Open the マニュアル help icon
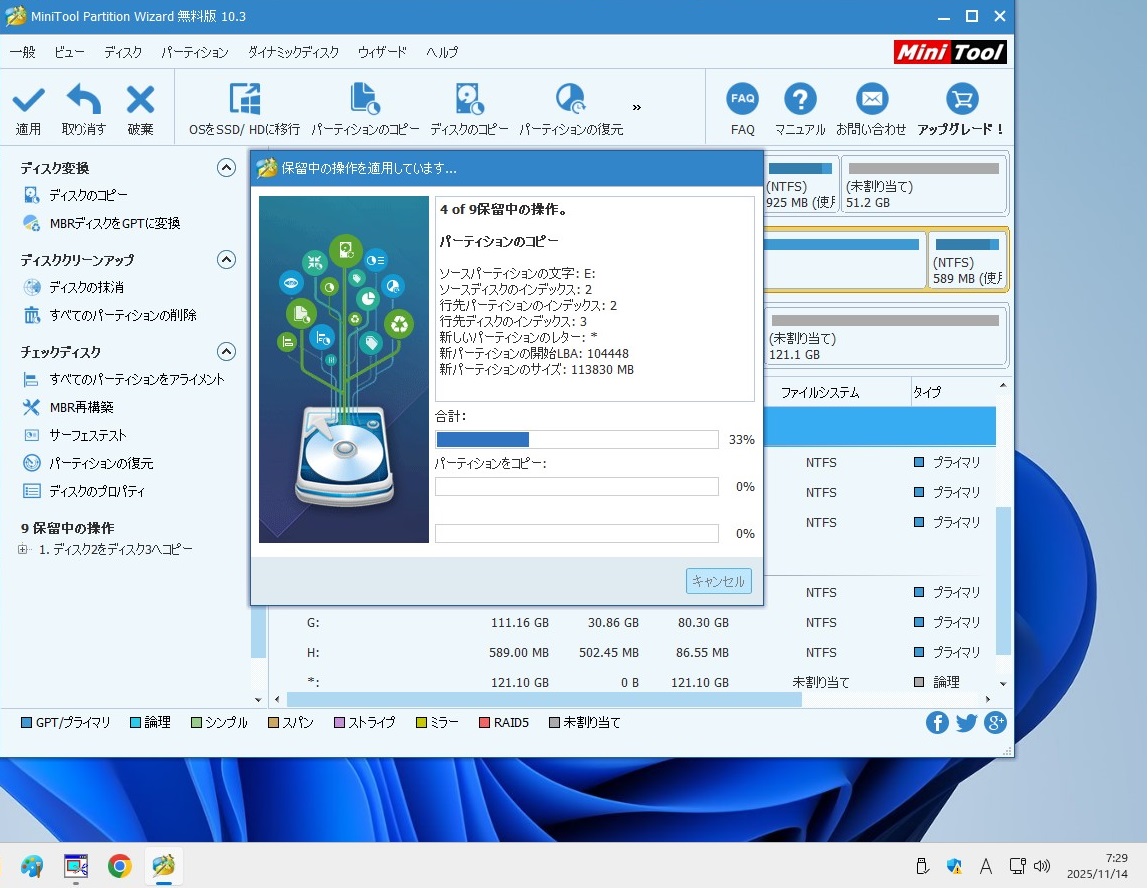 [800, 100]
